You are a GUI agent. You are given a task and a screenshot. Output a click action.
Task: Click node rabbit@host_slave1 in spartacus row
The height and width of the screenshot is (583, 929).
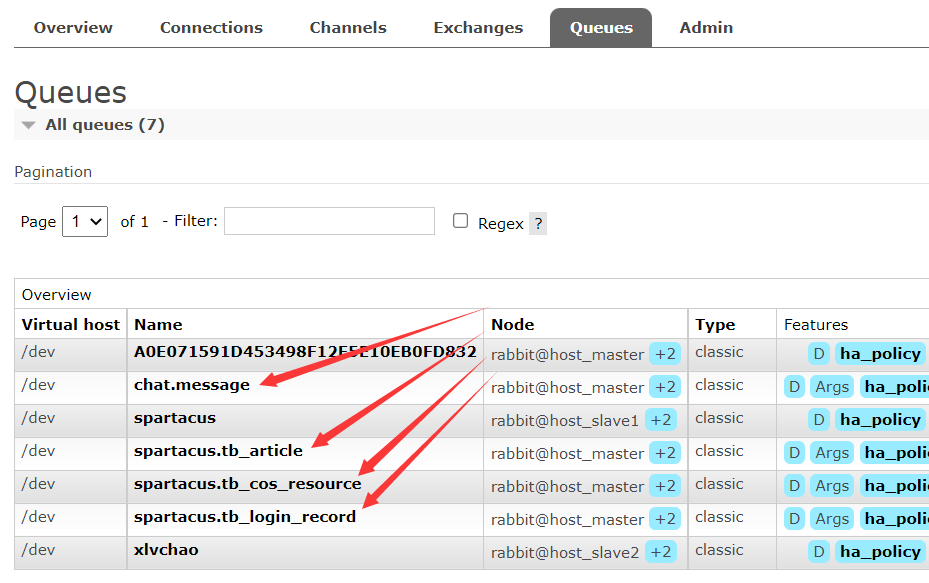click(x=565, y=421)
